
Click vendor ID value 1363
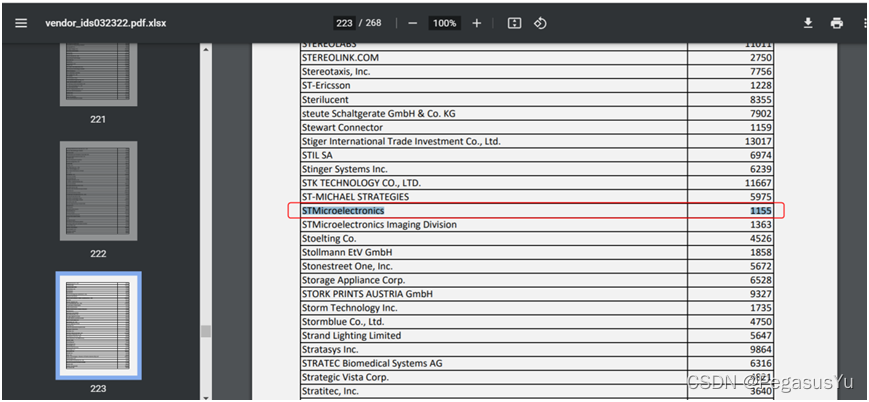click(x=761, y=225)
